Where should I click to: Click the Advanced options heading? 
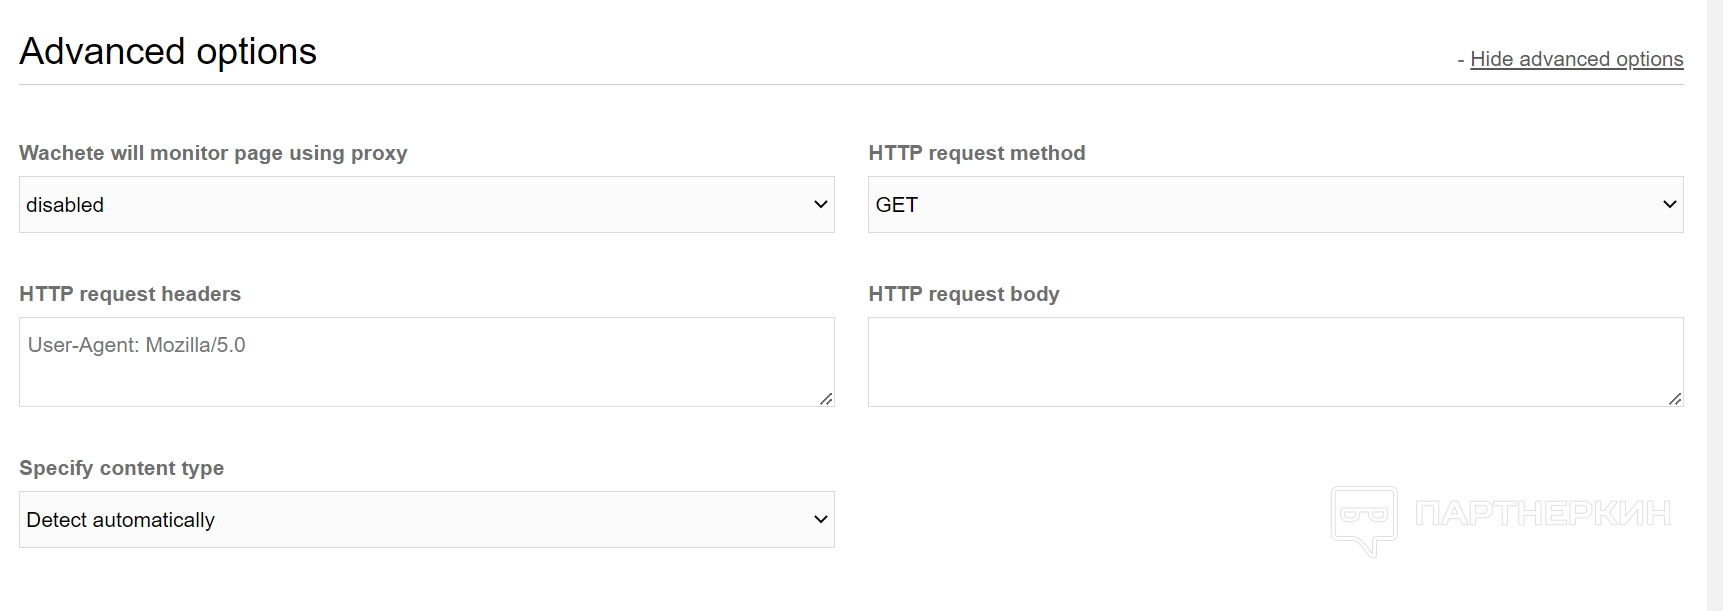point(168,51)
